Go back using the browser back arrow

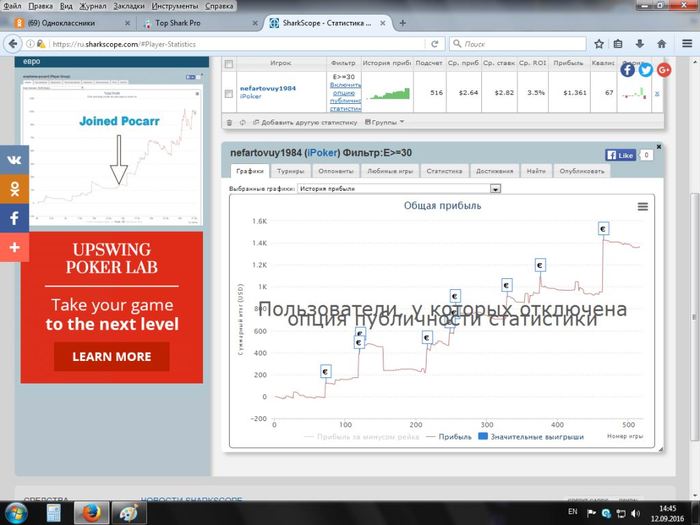point(13,44)
